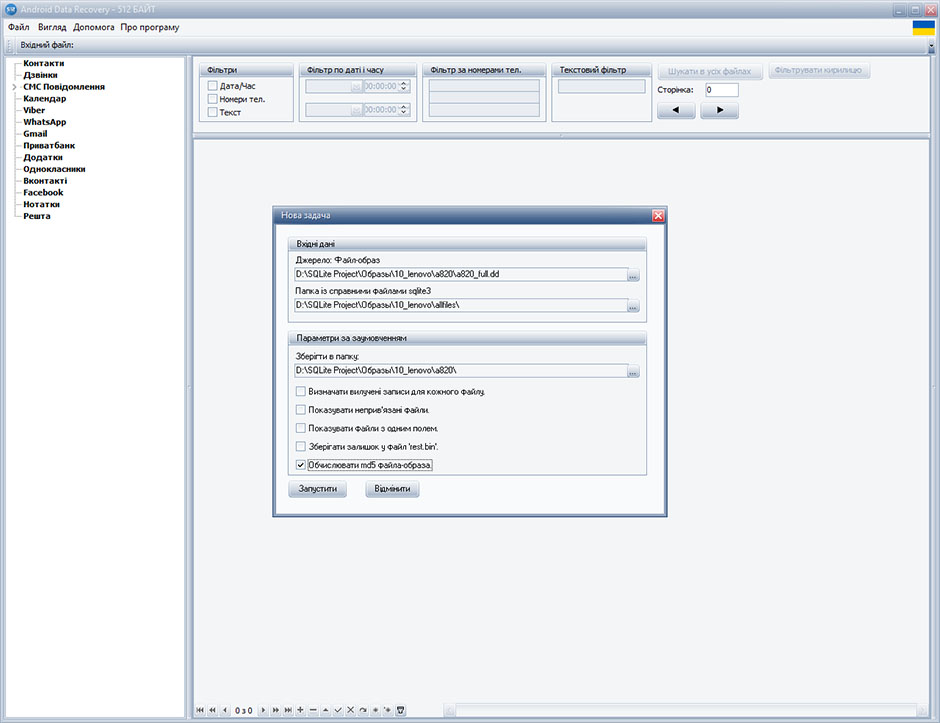This screenshot has width=940, height=723.
Task: Check the 'Дата/Час' filter checkbox
Action: point(212,86)
